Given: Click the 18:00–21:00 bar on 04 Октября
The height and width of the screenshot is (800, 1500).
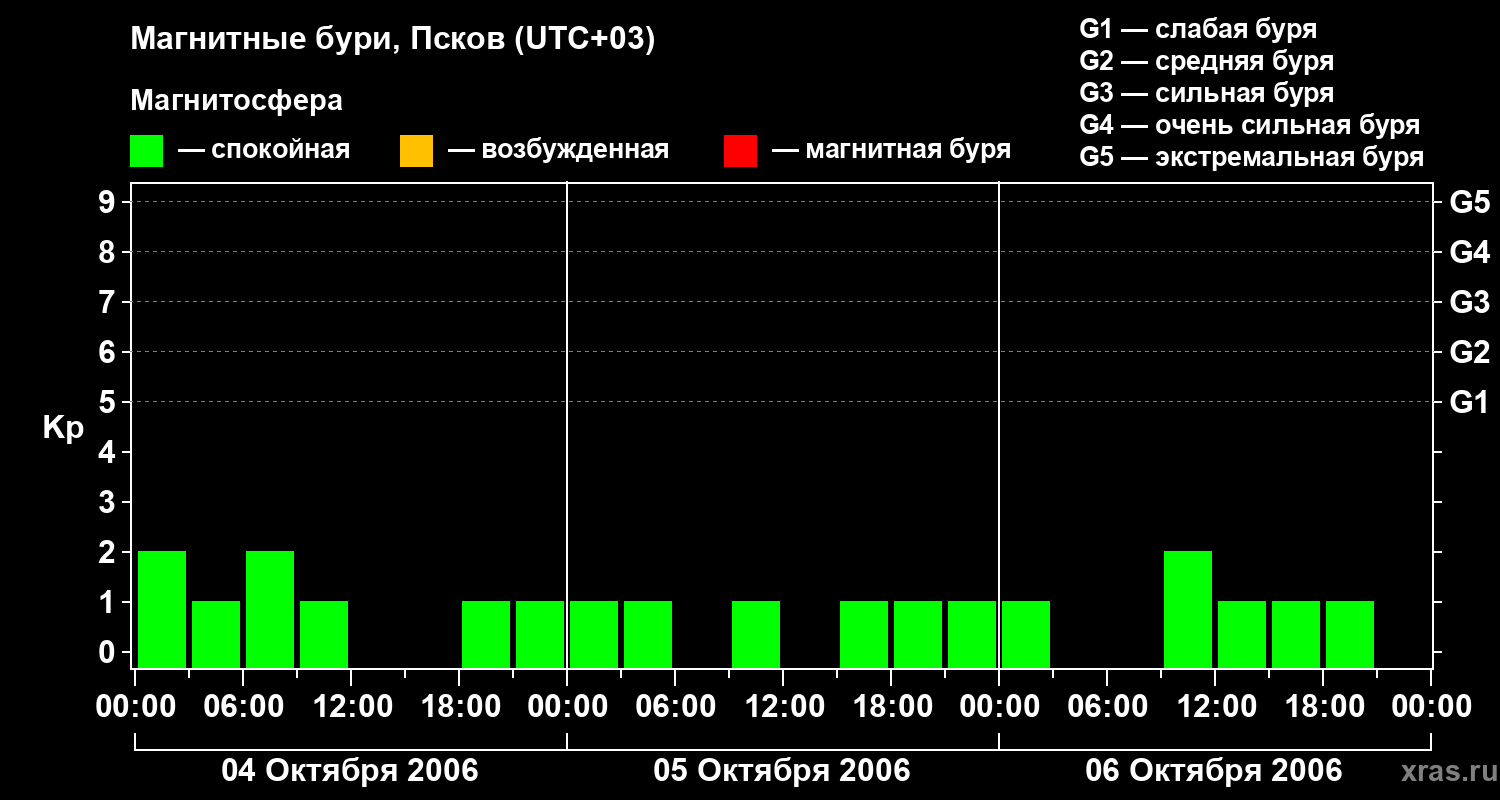Looking at the screenshot, I should coord(486,634).
